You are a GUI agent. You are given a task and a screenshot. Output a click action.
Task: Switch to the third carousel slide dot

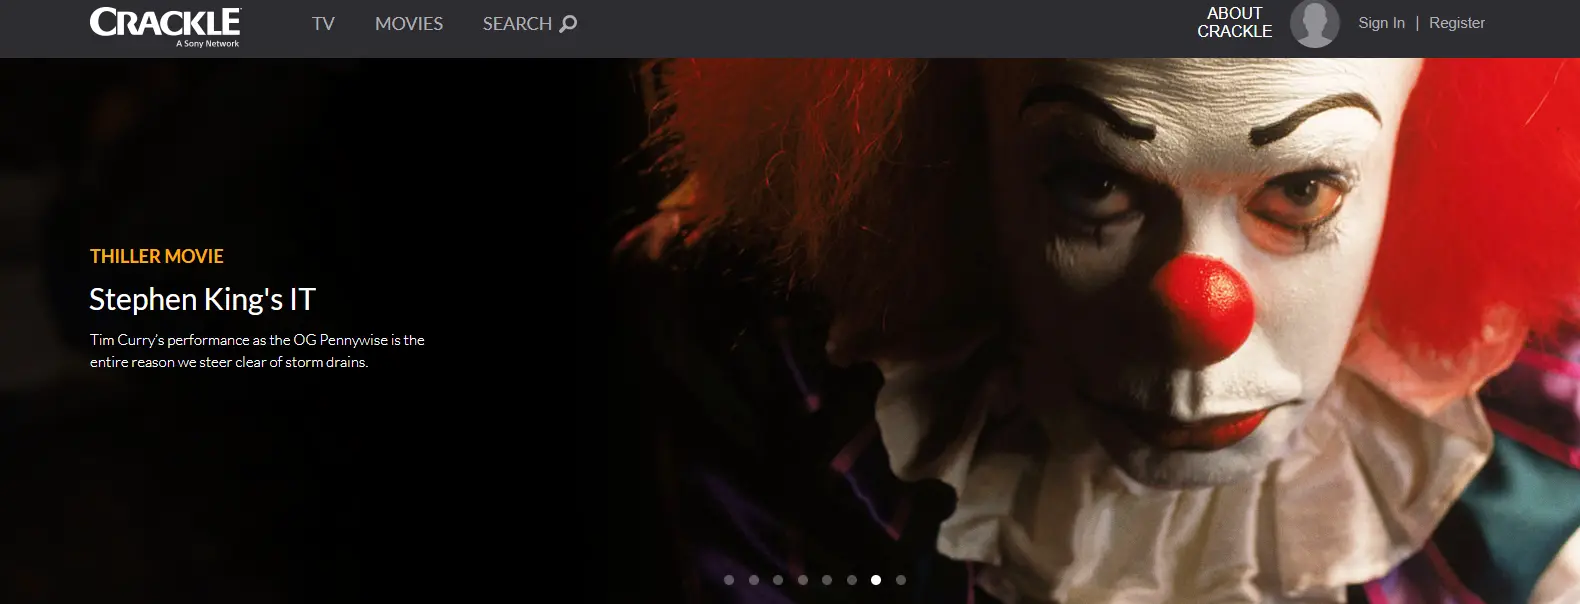tap(778, 580)
